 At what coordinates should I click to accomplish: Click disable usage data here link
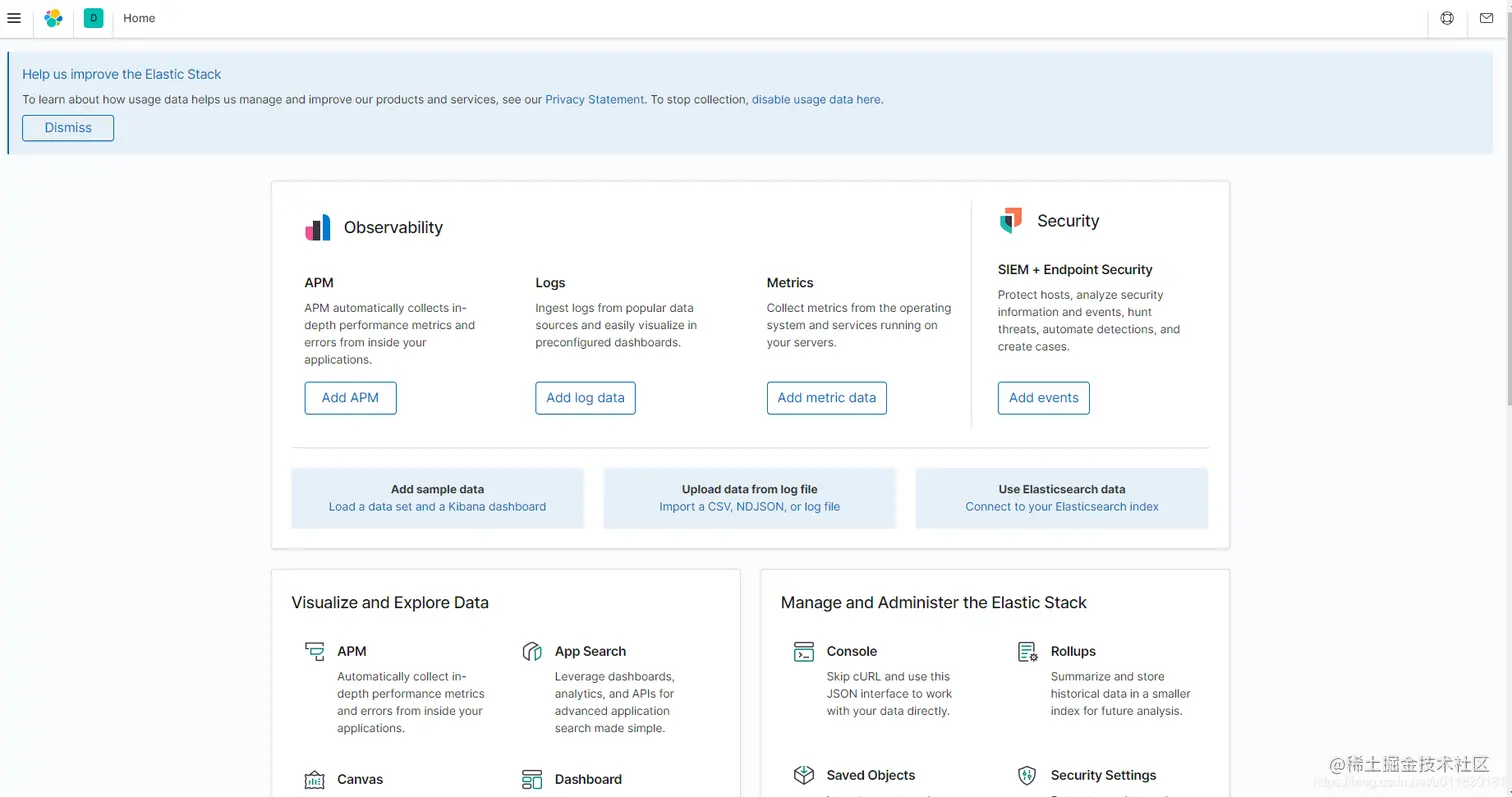point(816,100)
